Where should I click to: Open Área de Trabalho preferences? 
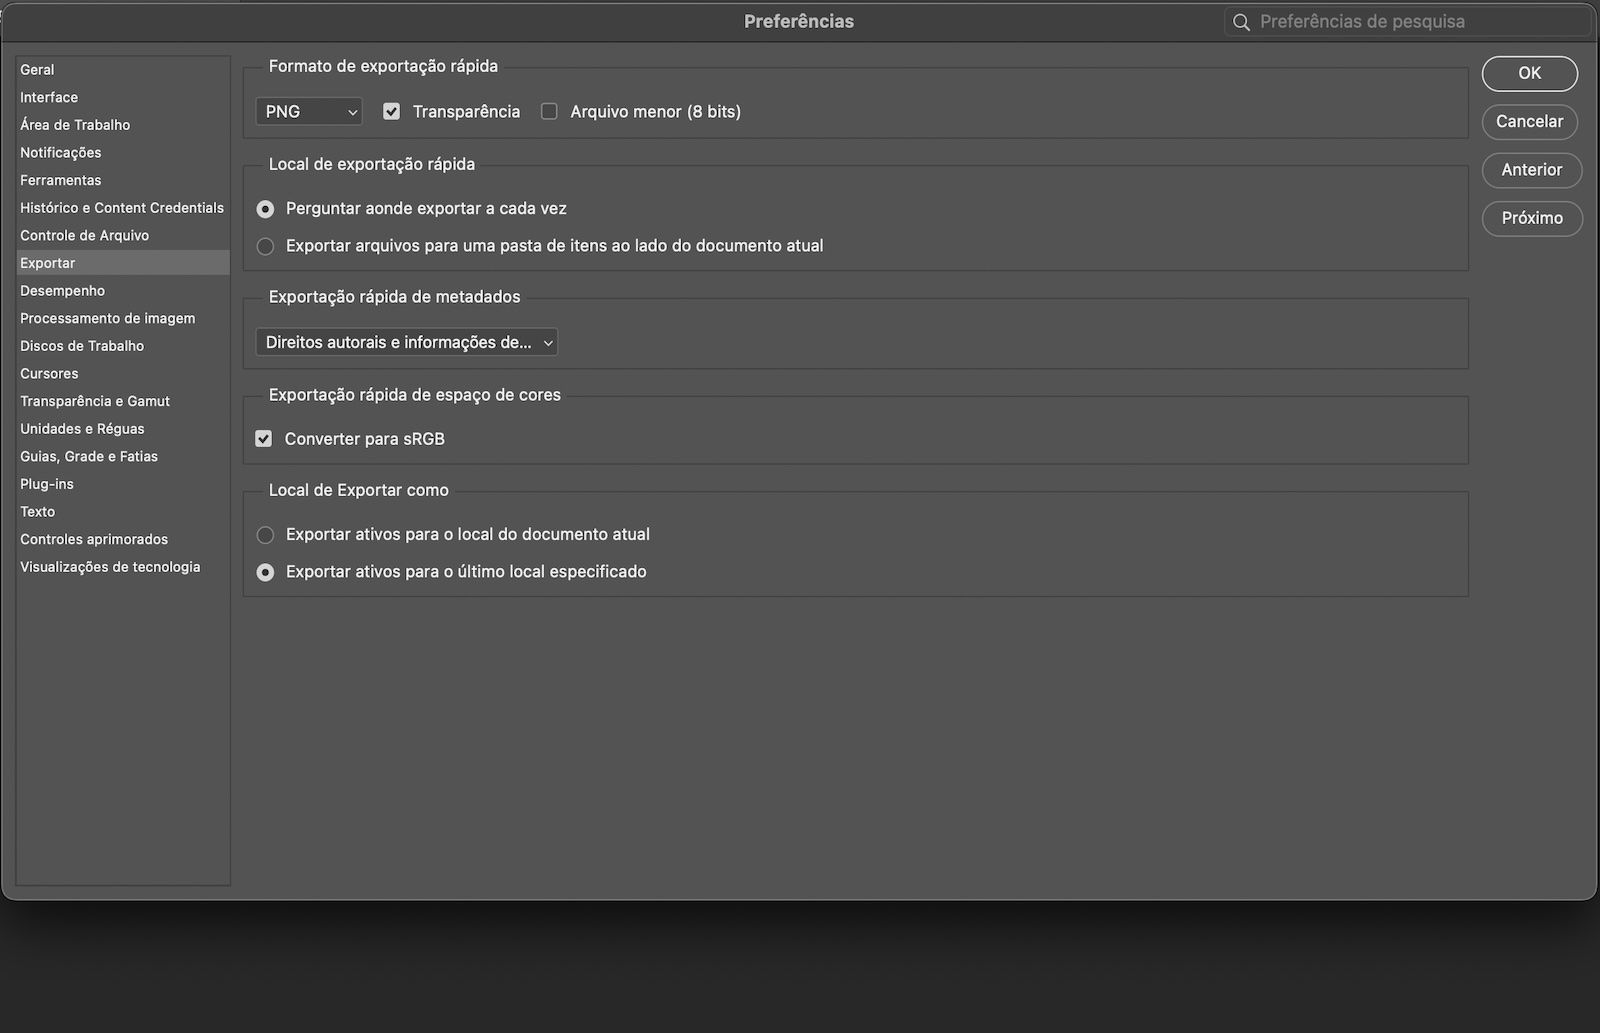pyautogui.click(x=123, y=125)
